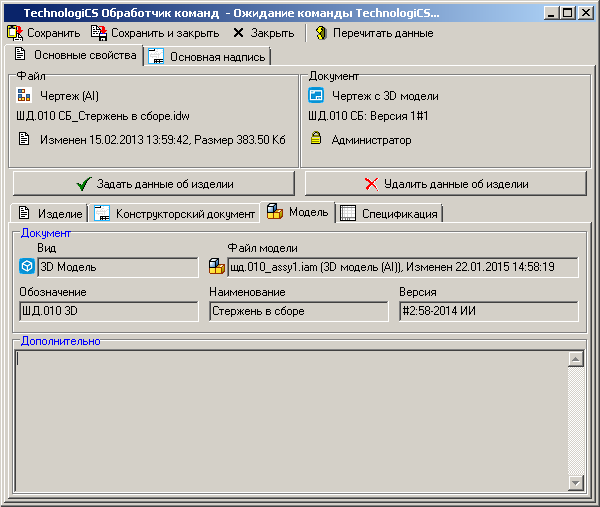Click the Чертеж с 3D модели document icon
The image size is (600, 507).
(316, 96)
